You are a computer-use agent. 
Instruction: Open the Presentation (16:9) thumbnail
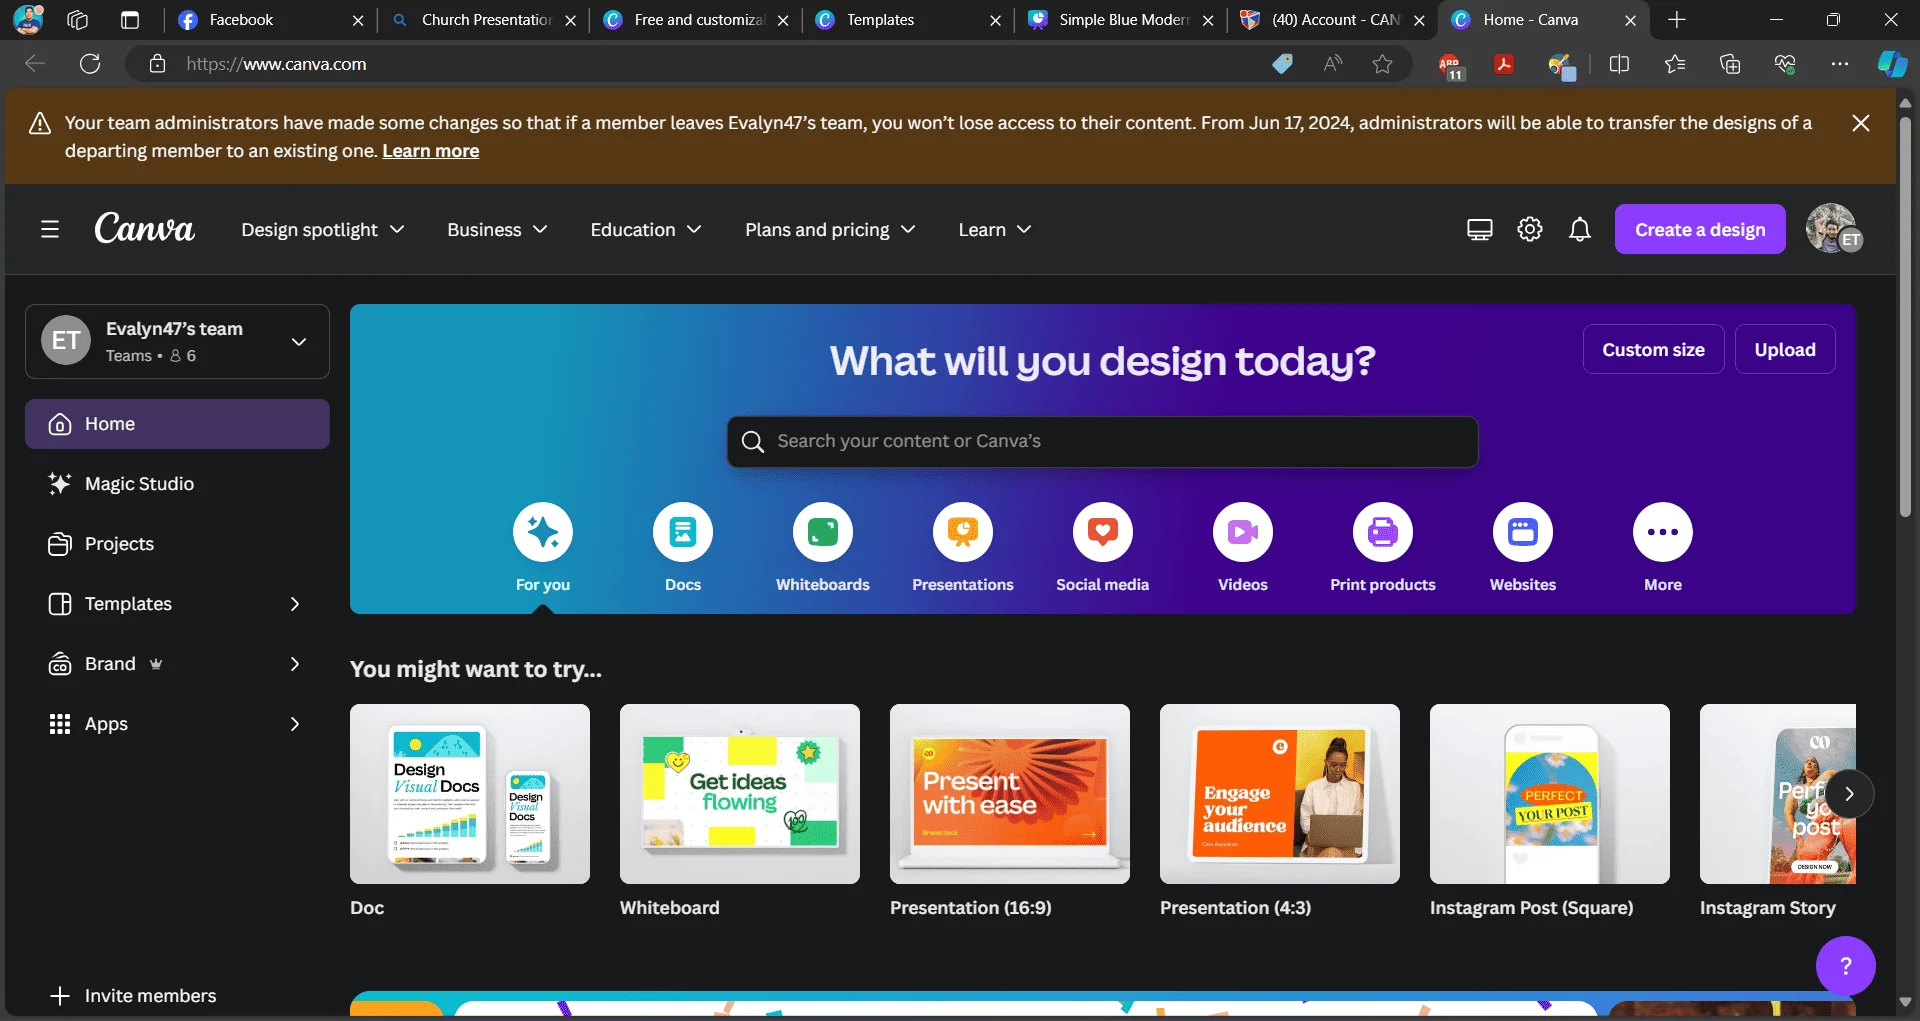[1010, 794]
